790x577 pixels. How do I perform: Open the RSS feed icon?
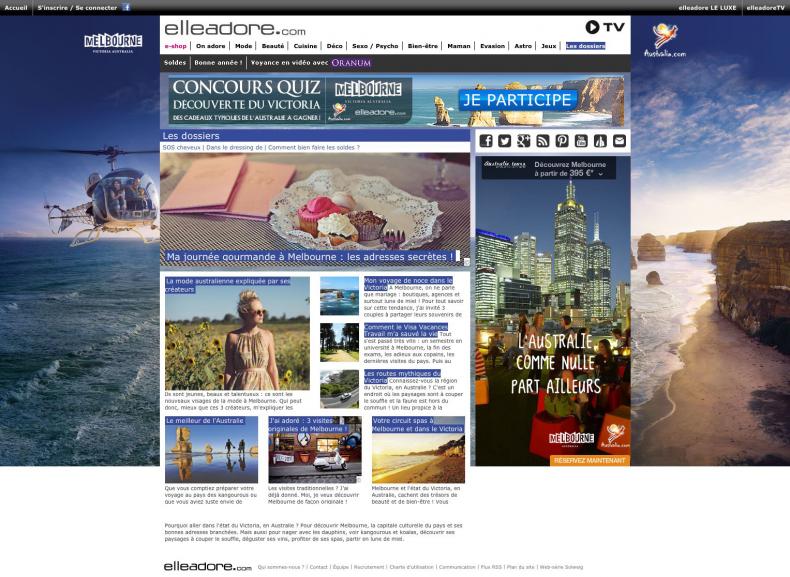pyautogui.click(x=543, y=141)
